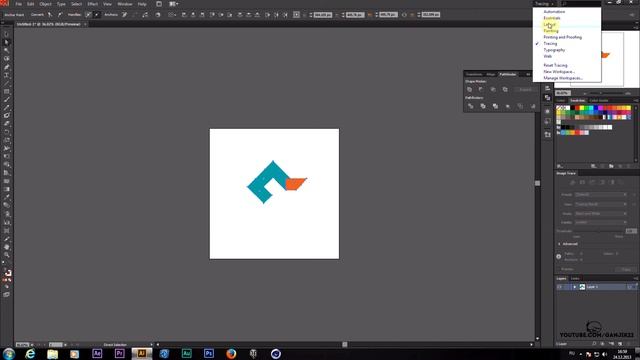The height and width of the screenshot is (360, 640).
Task: Click Trim pathfinder icon
Action: [483, 106]
